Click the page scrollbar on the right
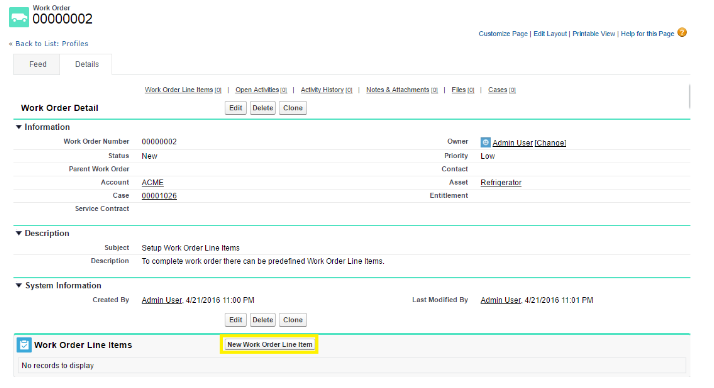714x388 pixels. 689,97
